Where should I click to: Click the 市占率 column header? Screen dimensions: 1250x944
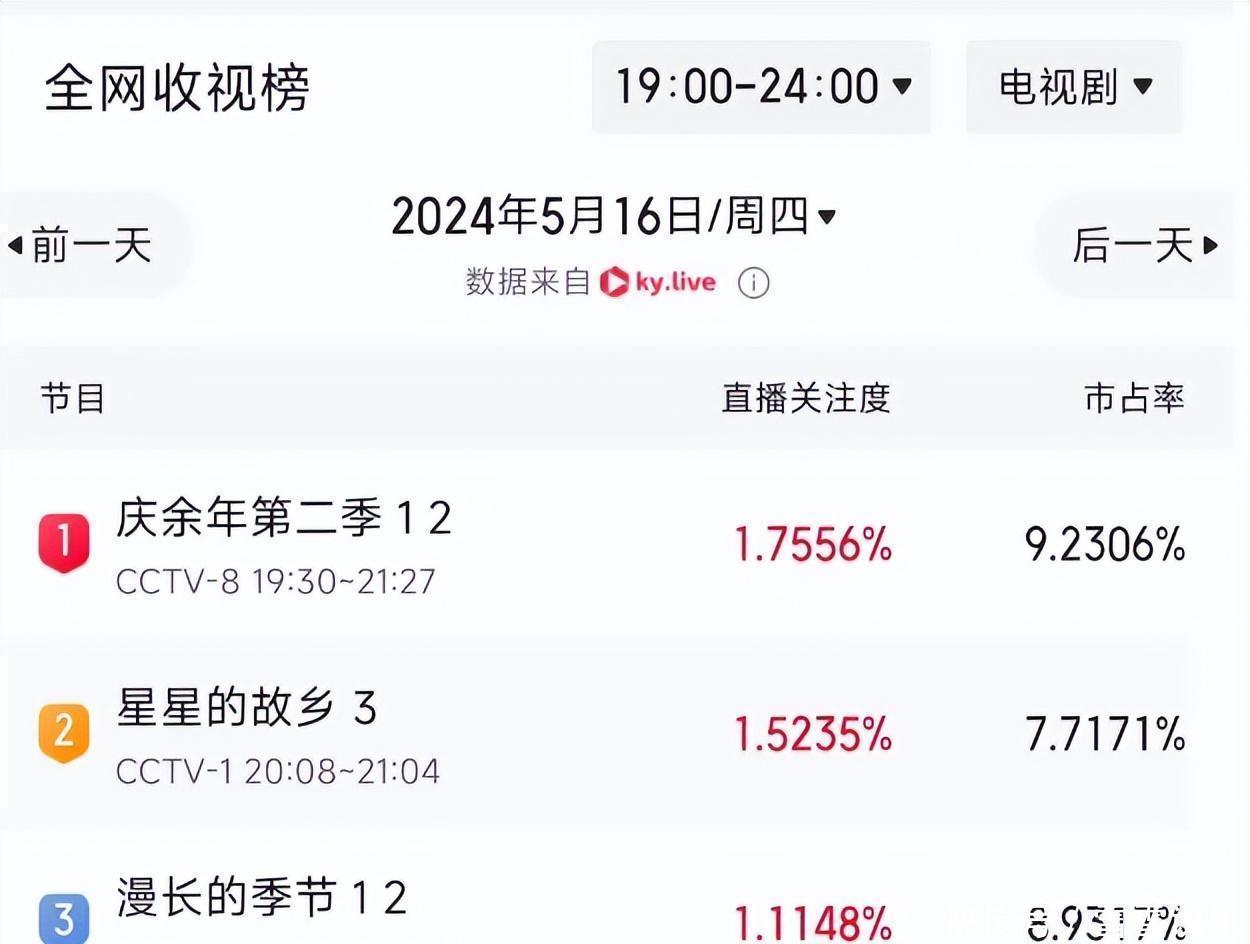[x=1134, y=398]
